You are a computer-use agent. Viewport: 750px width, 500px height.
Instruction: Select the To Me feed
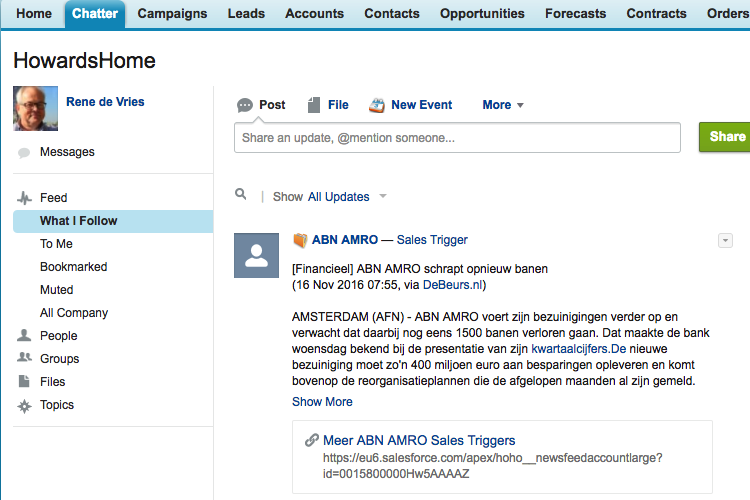coord(56,244)
